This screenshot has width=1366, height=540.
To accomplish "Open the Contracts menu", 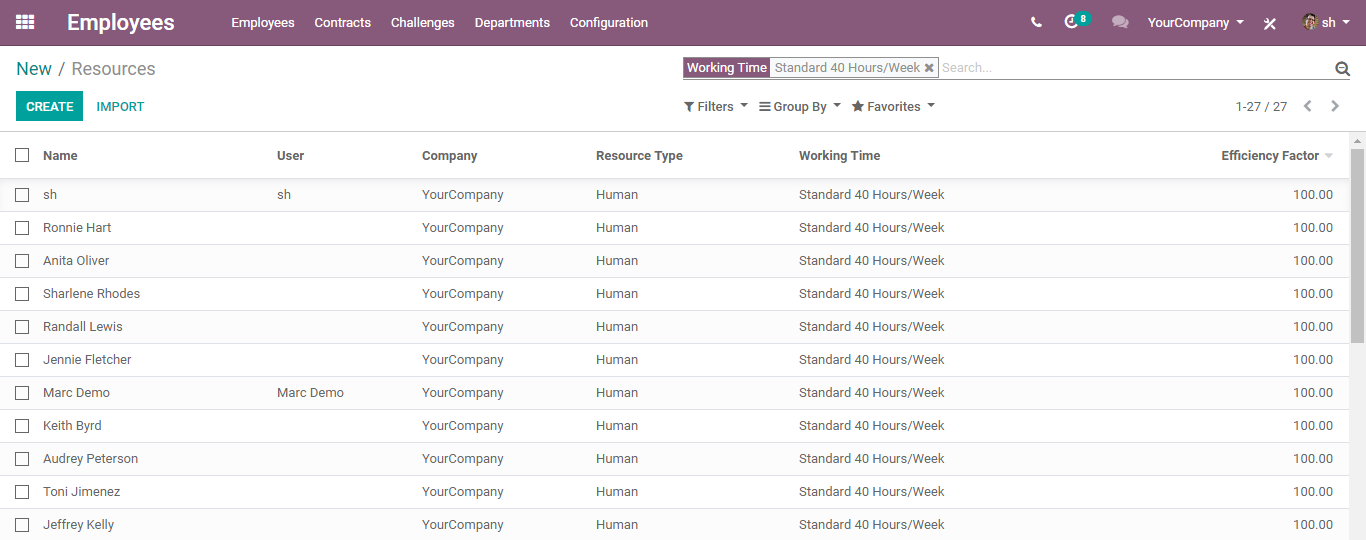I will click(x=342, y=22).
